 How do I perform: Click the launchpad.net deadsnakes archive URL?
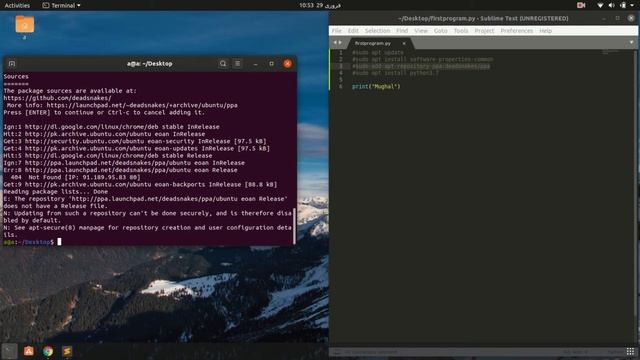142,105
